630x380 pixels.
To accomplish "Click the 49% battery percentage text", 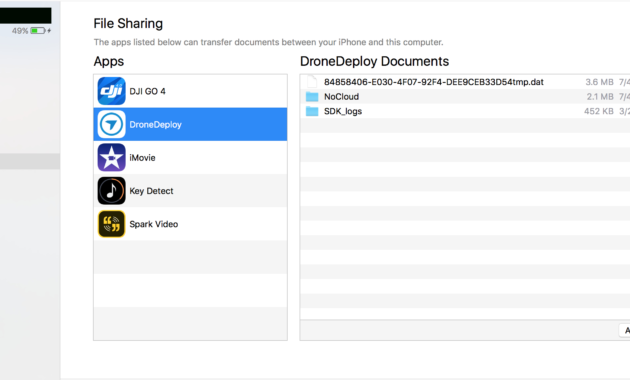I will [20, 31].
